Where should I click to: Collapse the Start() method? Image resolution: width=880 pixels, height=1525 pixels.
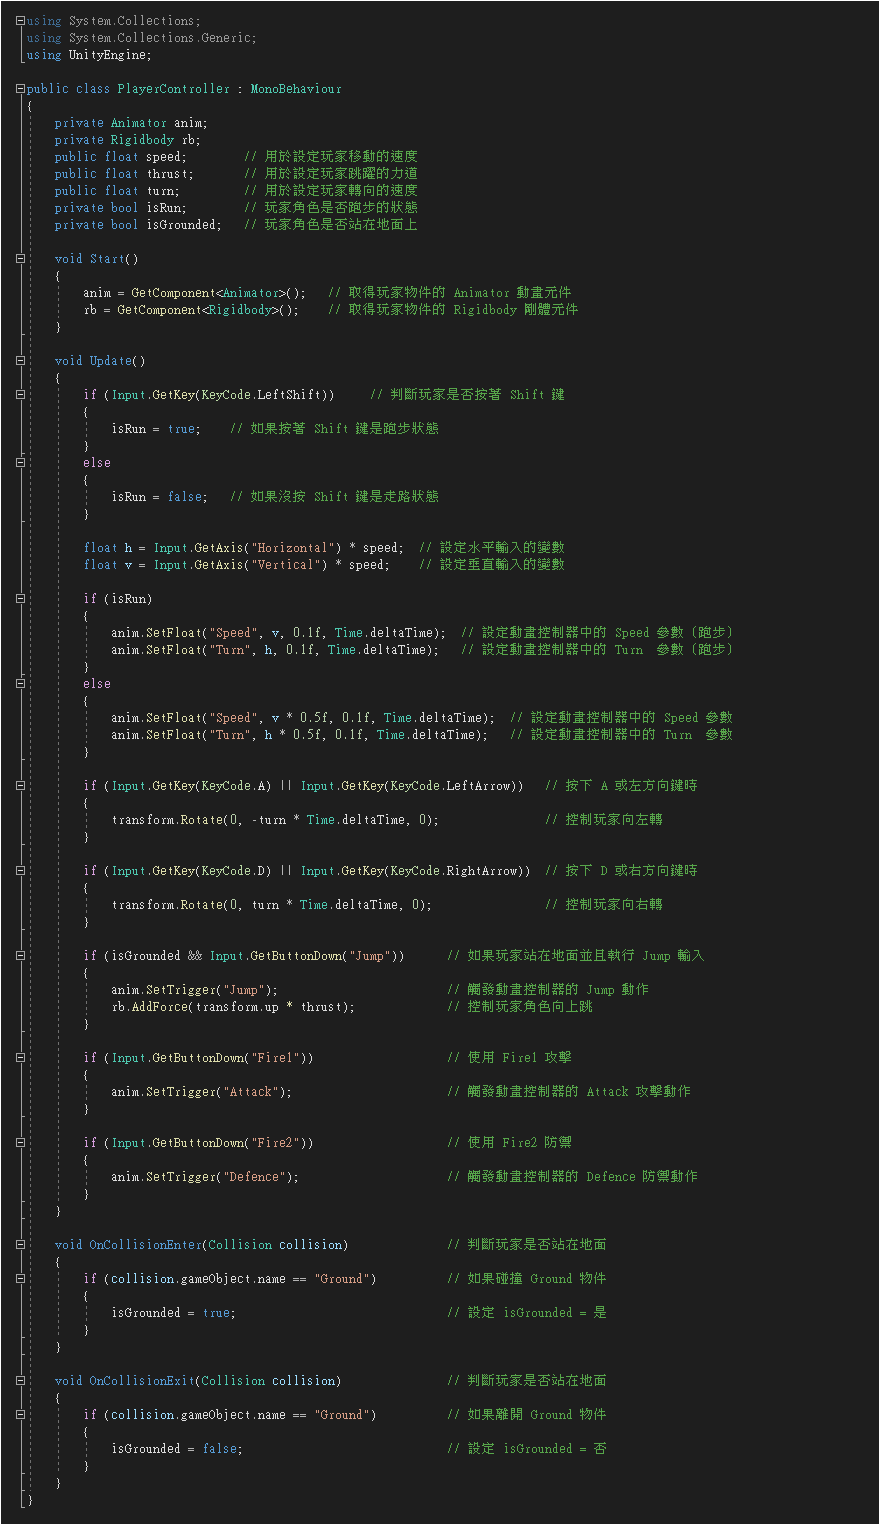coord(20,259)
